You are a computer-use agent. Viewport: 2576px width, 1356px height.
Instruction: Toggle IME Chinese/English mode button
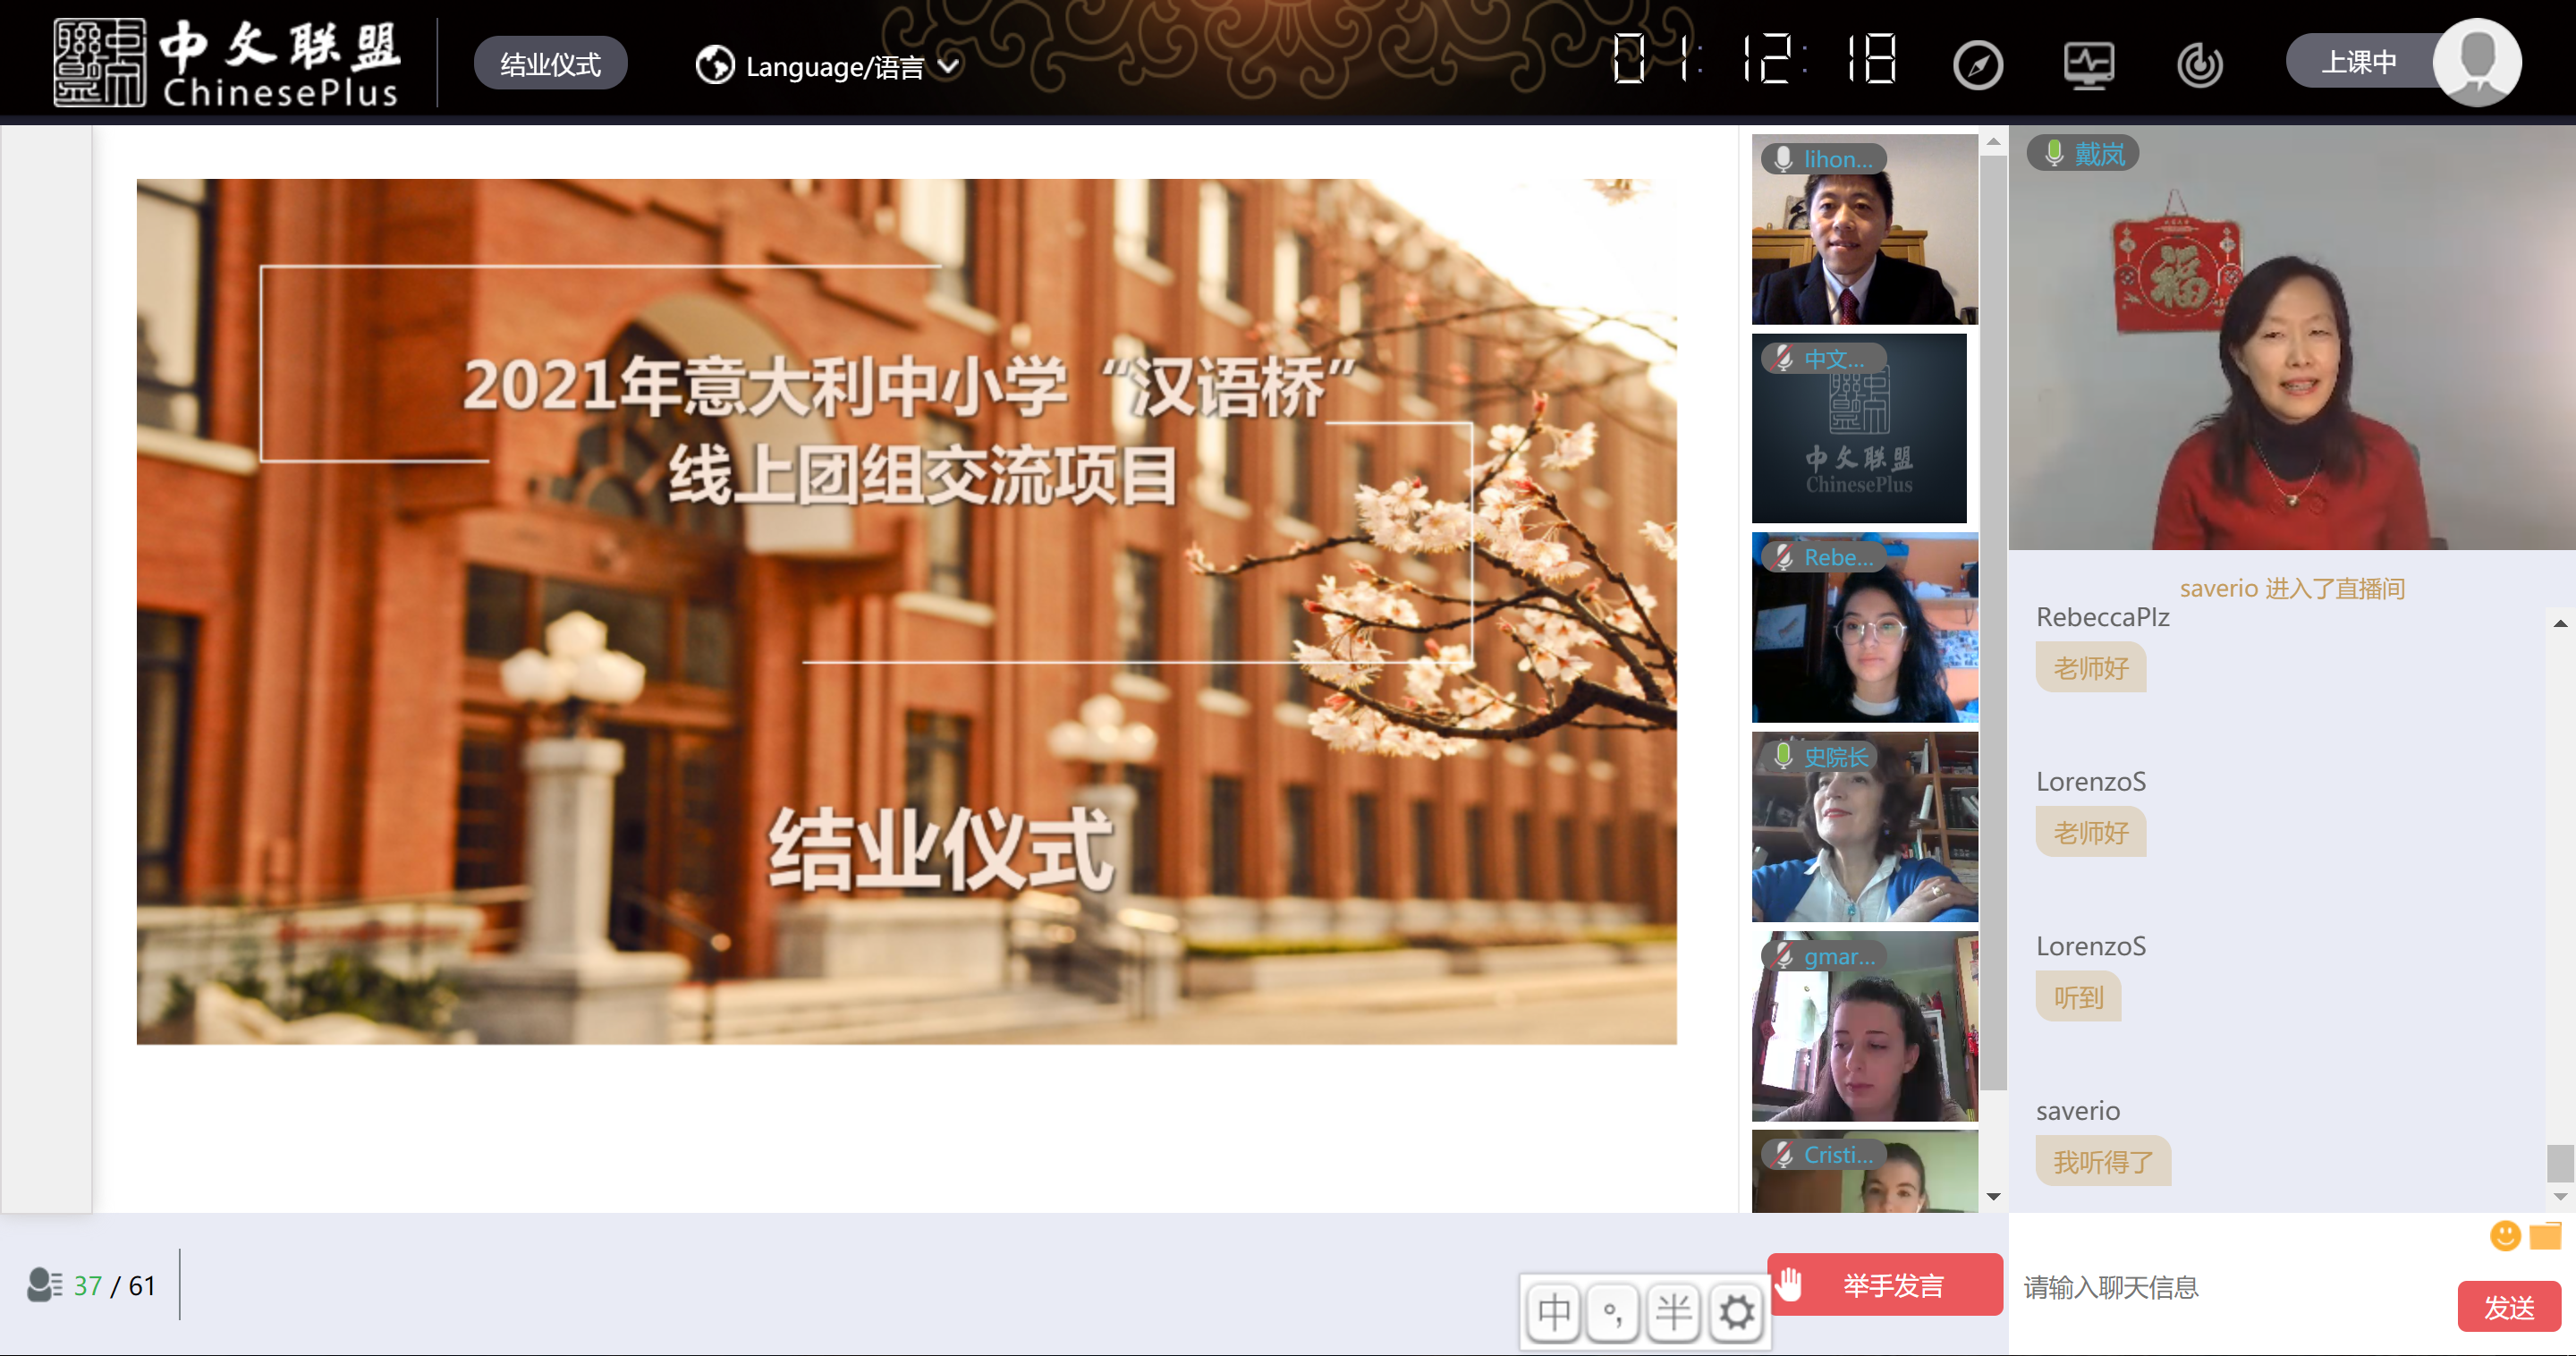coord(1553,1312)
